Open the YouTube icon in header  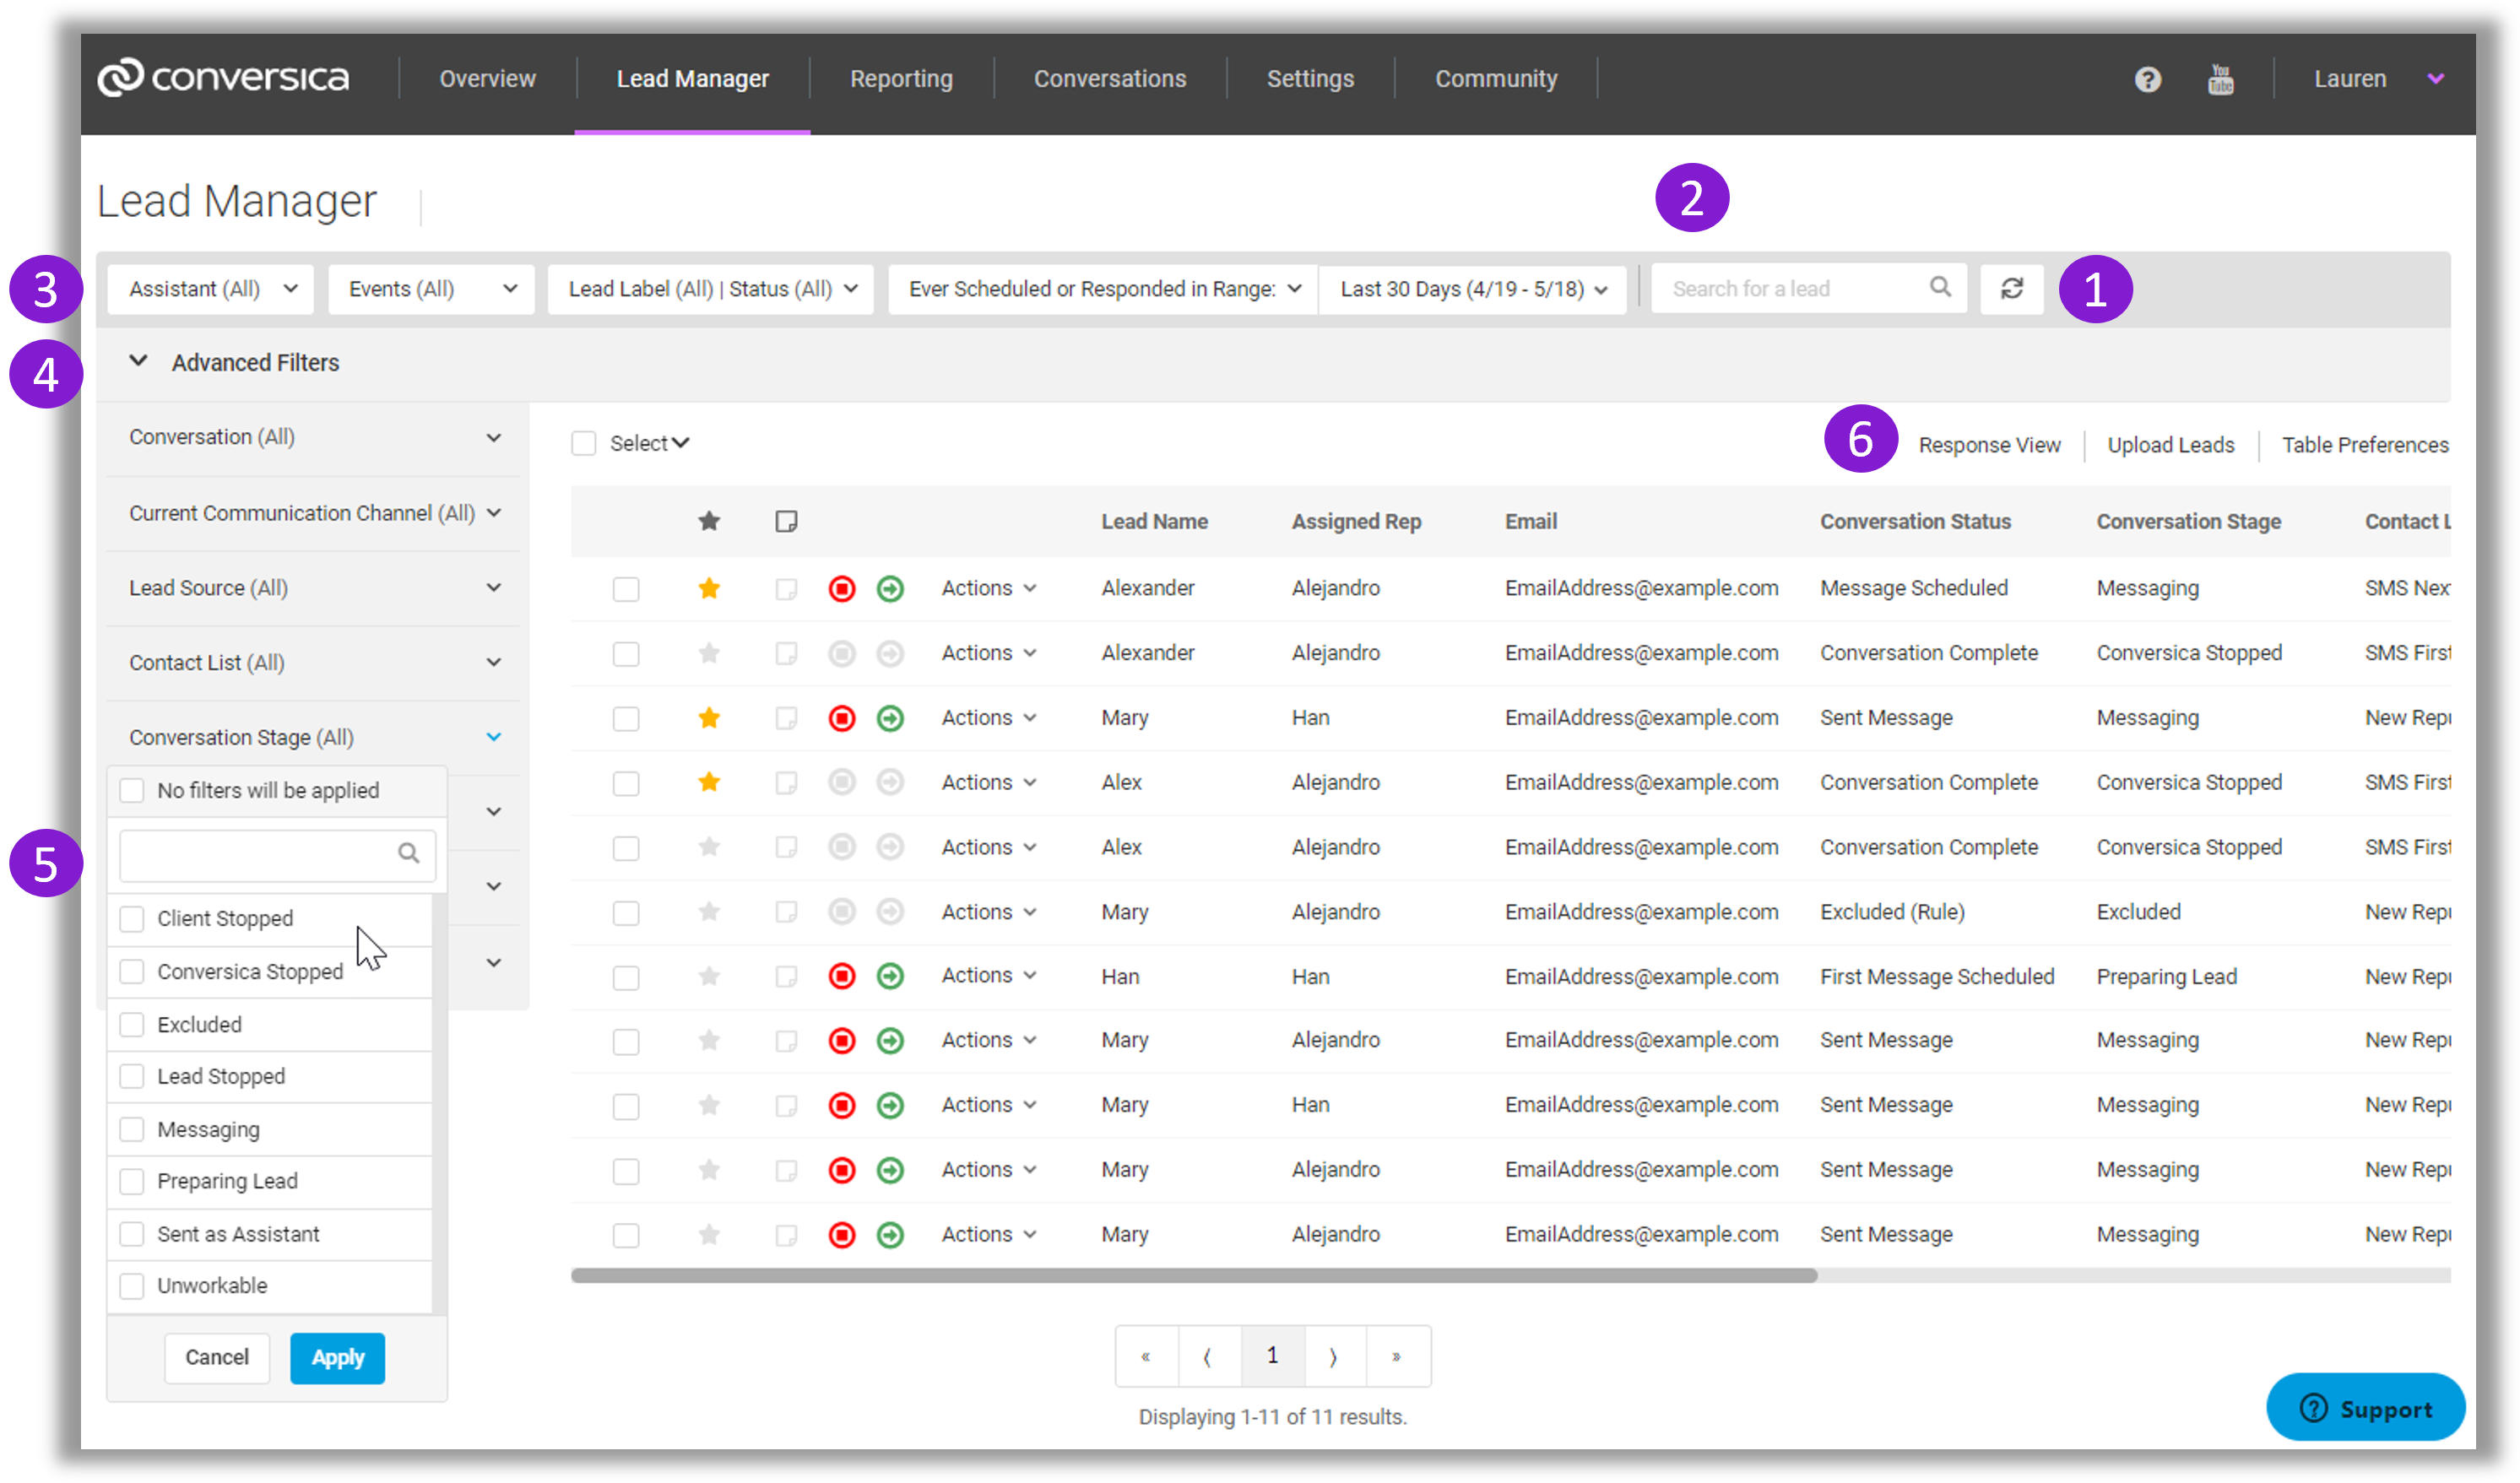[x=2220, y=79]
